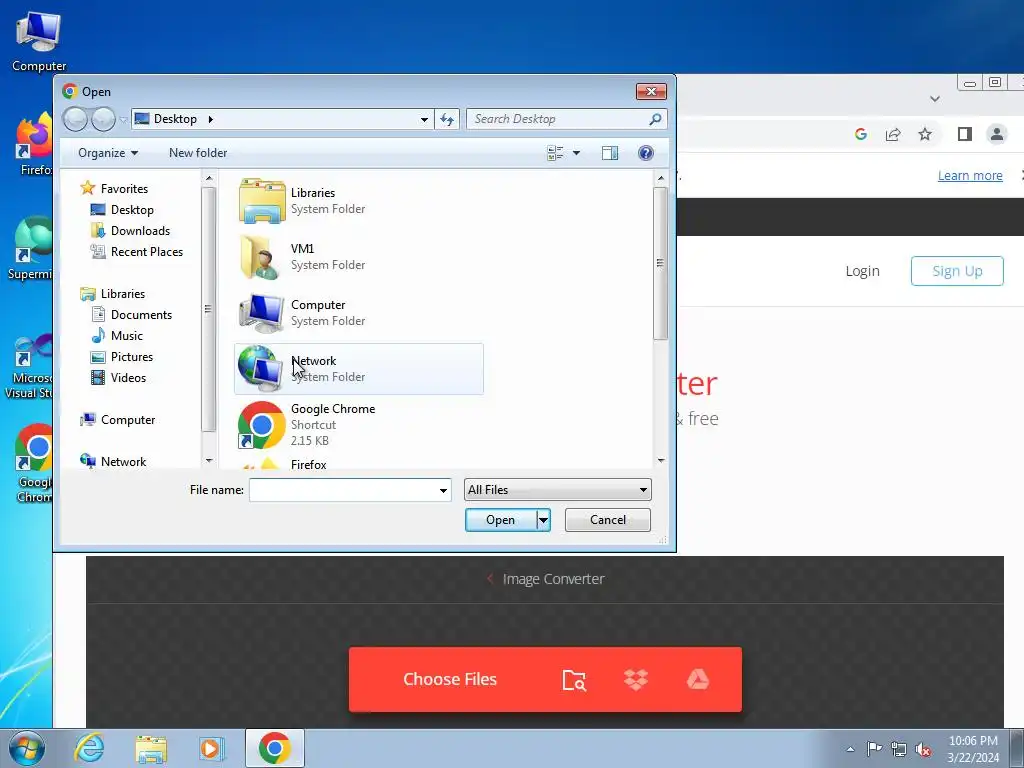Viewport: 1024px width, 768px height.
Task: Click the Action Center flag tray icon
Action: 874,748
